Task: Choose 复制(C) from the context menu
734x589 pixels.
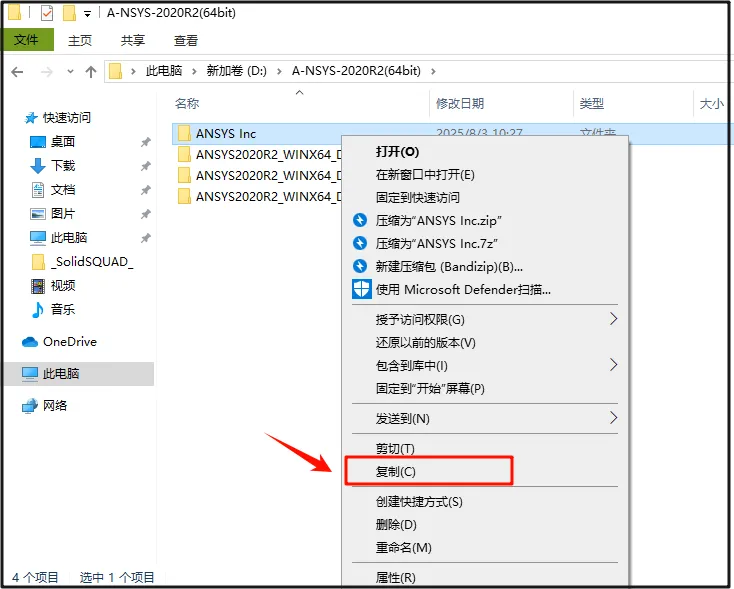Action: click(485, 471)
